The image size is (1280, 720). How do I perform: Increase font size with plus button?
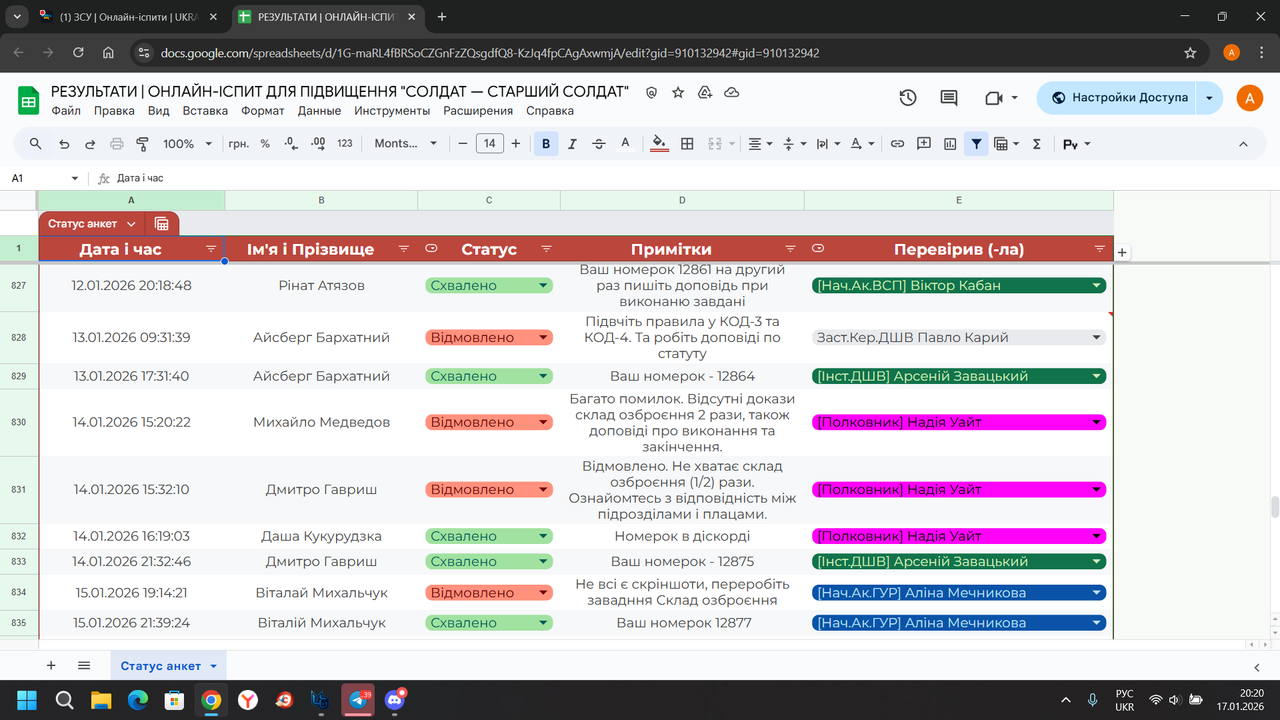tap(516, 144)
